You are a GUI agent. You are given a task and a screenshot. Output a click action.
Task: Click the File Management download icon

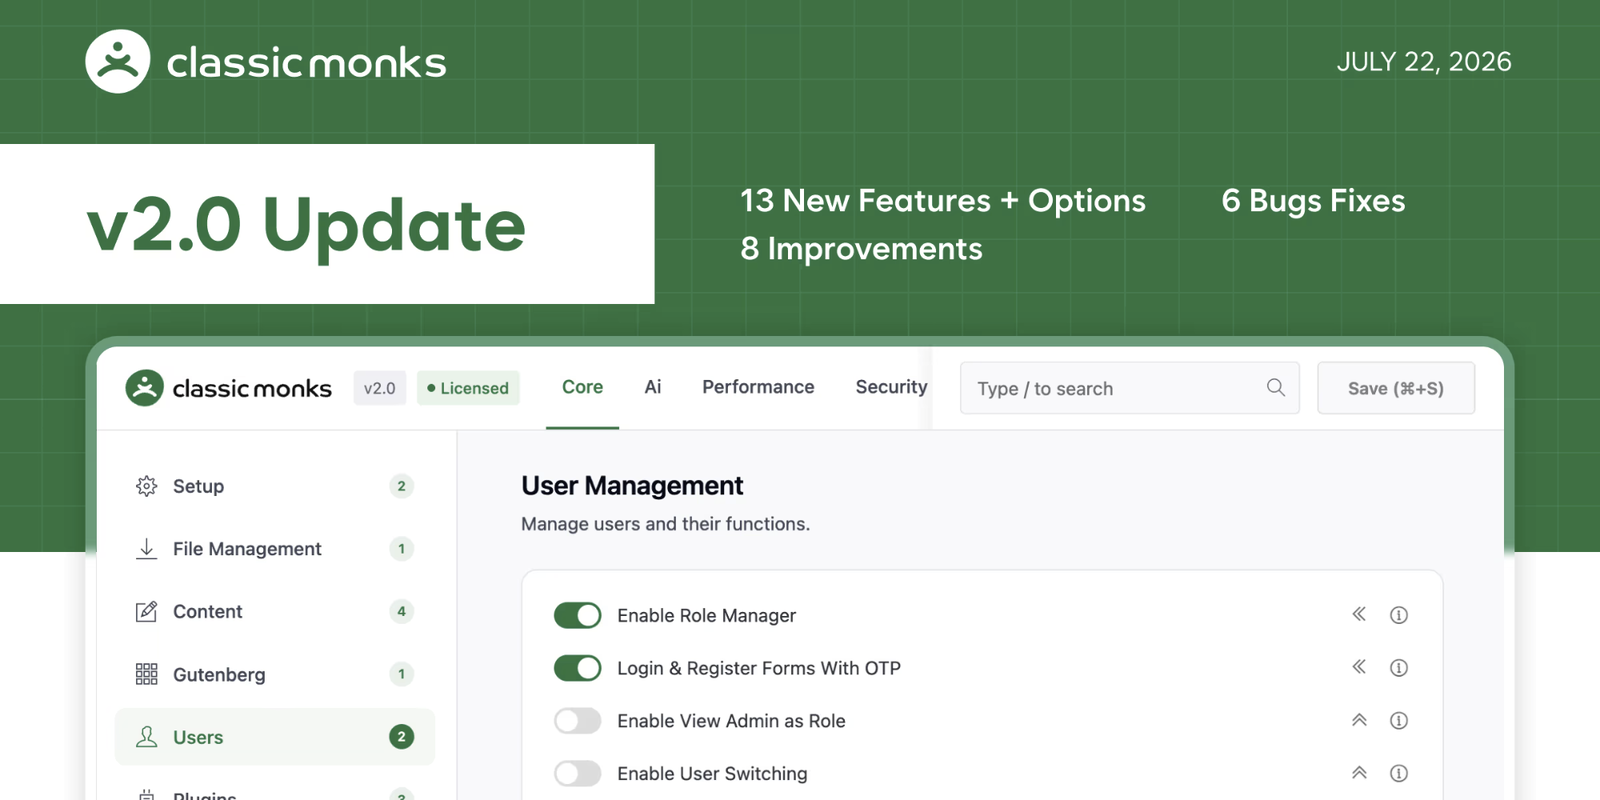pos(146,548)
